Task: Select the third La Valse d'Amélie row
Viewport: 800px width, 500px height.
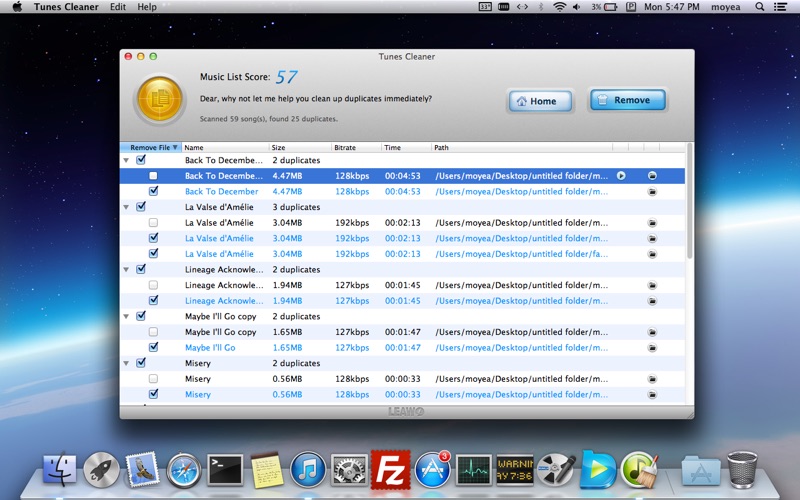Action: [402, 254]
